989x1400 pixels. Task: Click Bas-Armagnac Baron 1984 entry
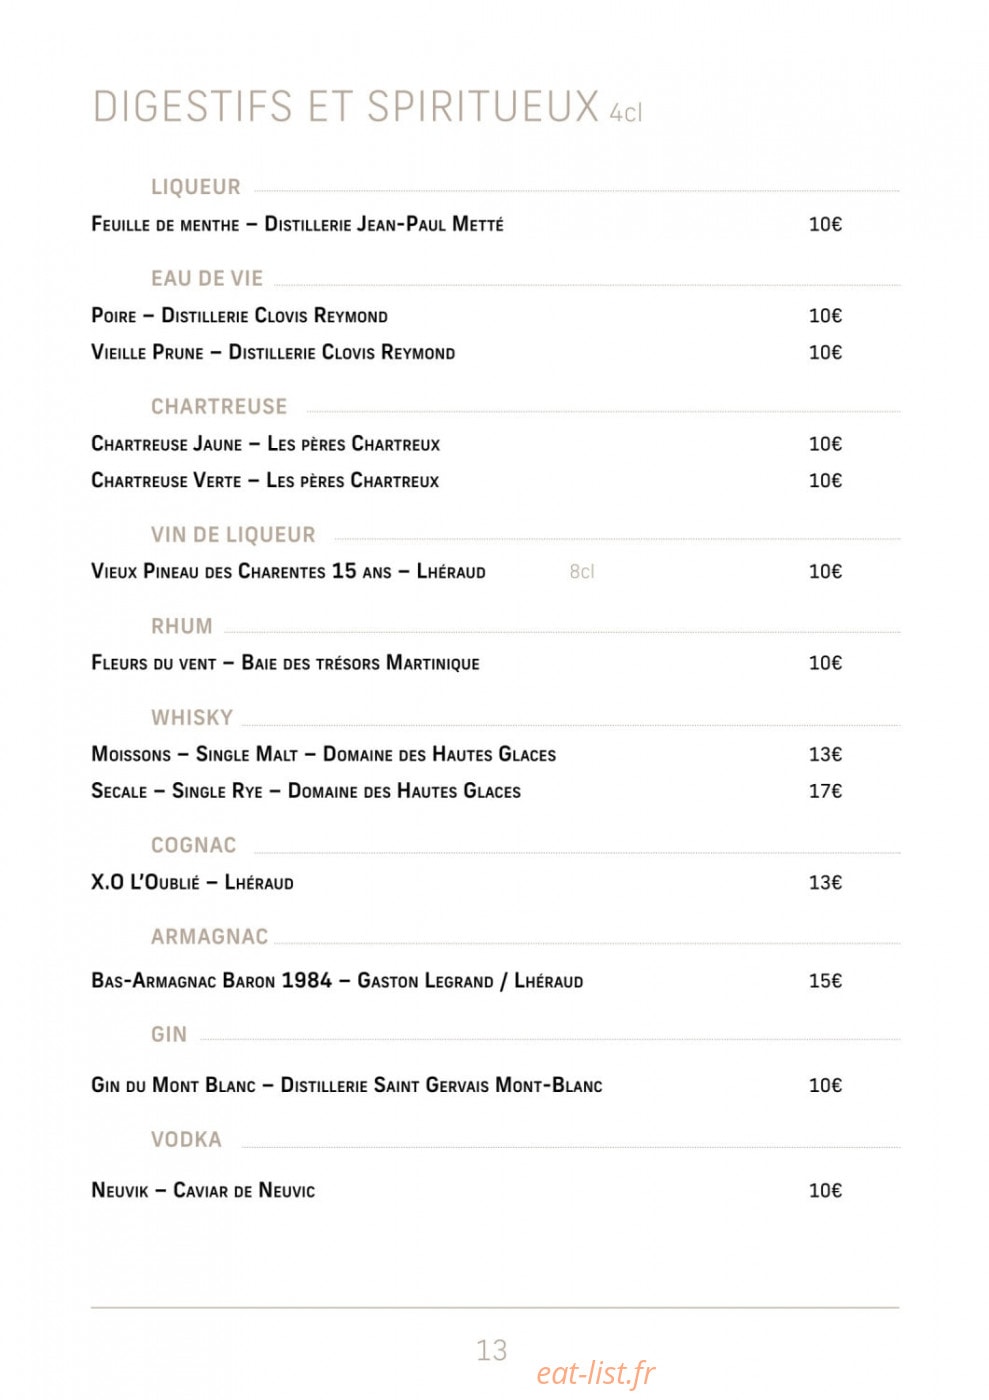click(337, 981)
